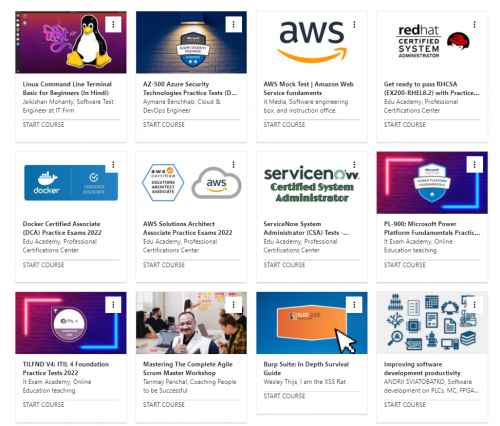Click instructor text 'Tanmay Panchal, Coaching People'
The height and width of the screenshot is (426, 500).
[x=189, y=386]
